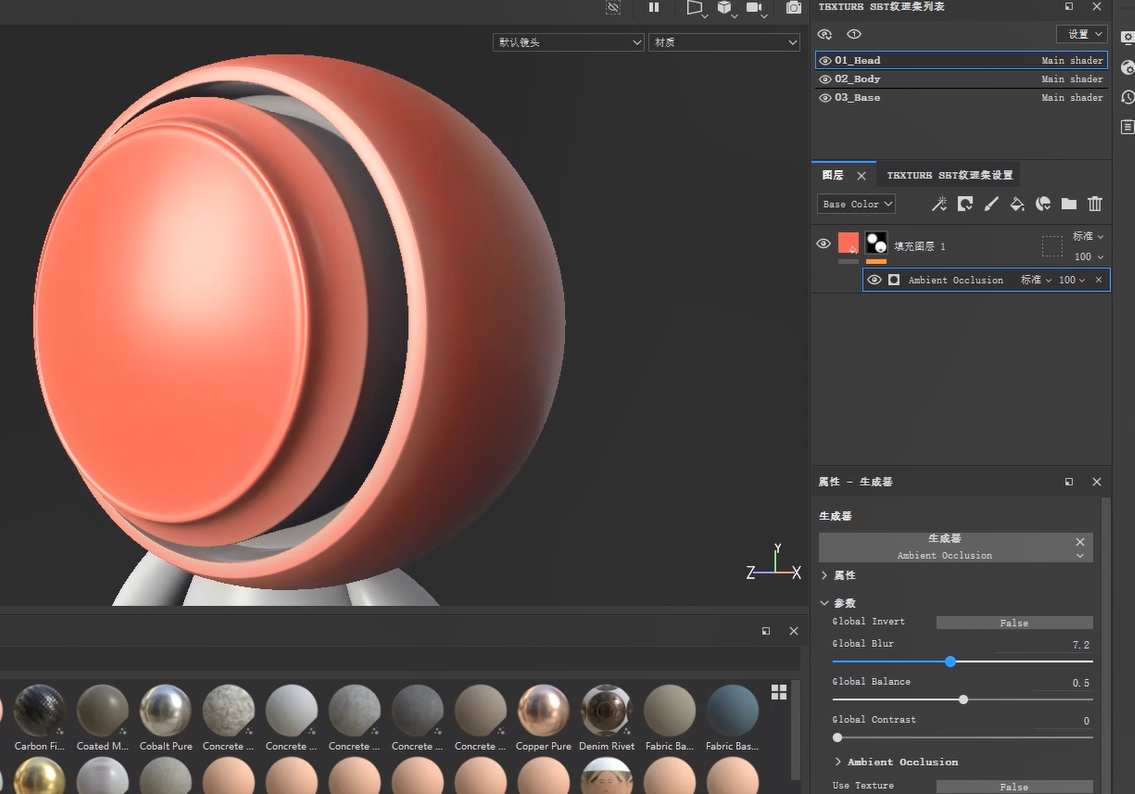Delete the layer using the trash icon
This screenshot has width=1135, height=794.
[x=1095, y=204]
